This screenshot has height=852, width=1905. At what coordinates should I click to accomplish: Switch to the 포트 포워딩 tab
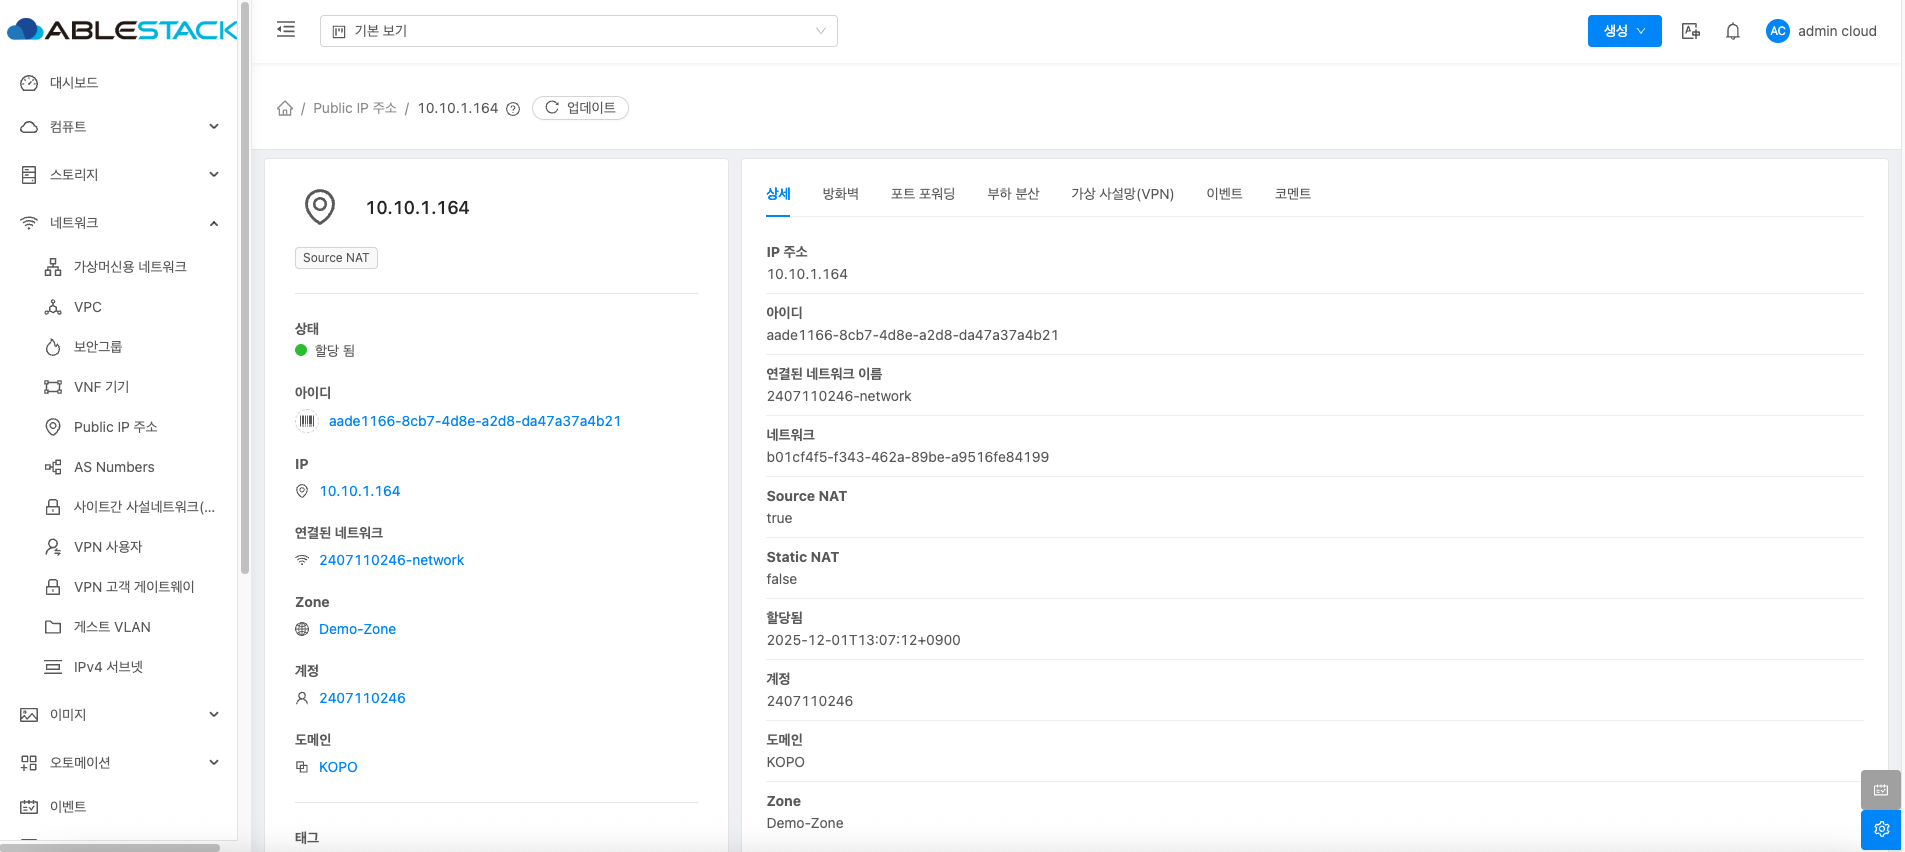[x=922, y=194]
